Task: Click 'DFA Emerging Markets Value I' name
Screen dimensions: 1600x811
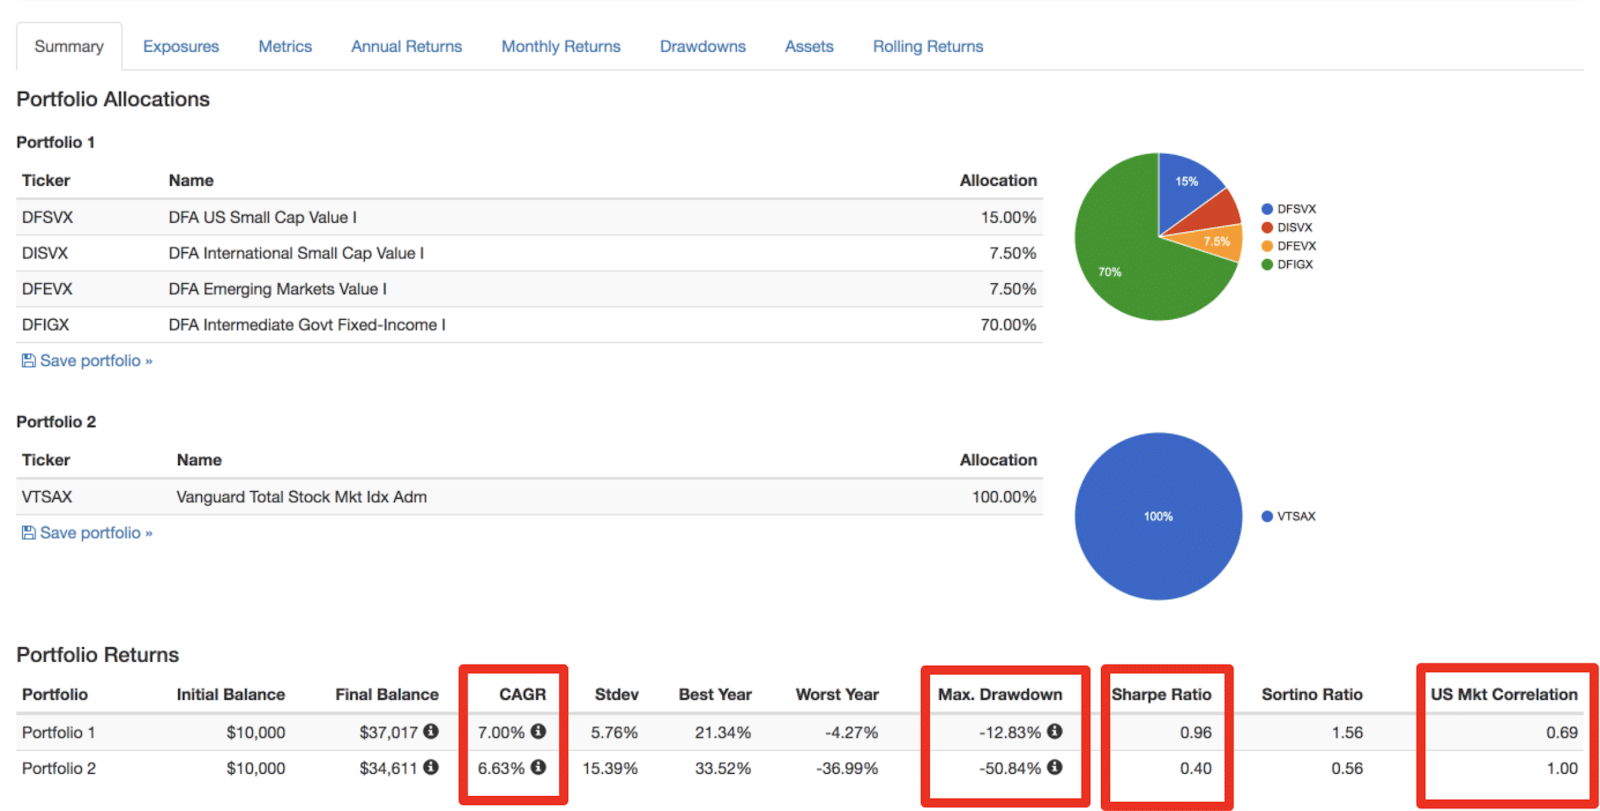Action: (x=277, y=289)
